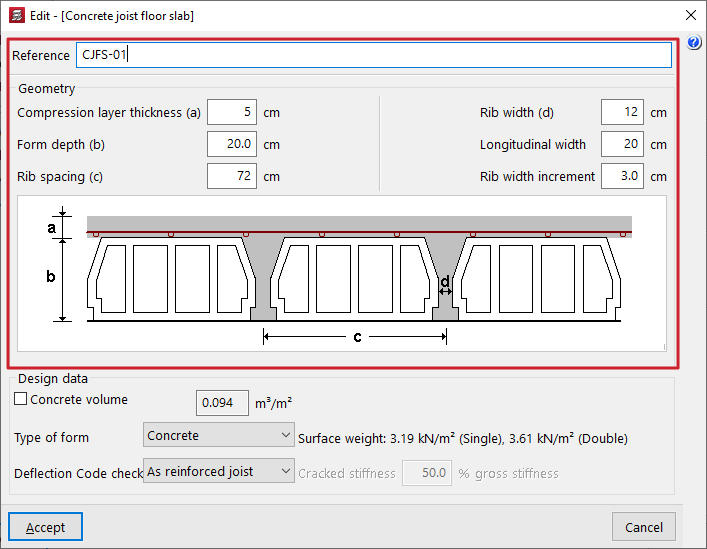
Task: Open the Type of form dropdown
Action: pos(218,435)
